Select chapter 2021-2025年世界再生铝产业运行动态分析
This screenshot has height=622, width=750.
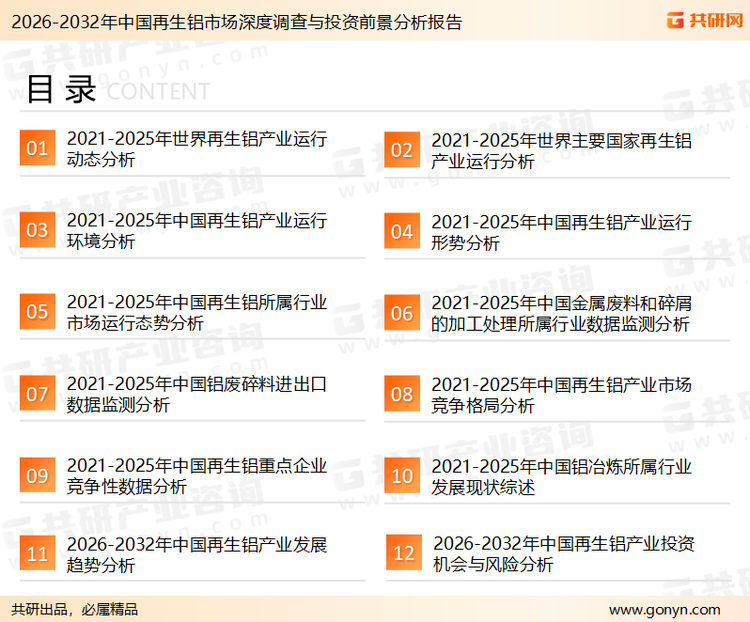pyautogui.click(x=197, y=149)
